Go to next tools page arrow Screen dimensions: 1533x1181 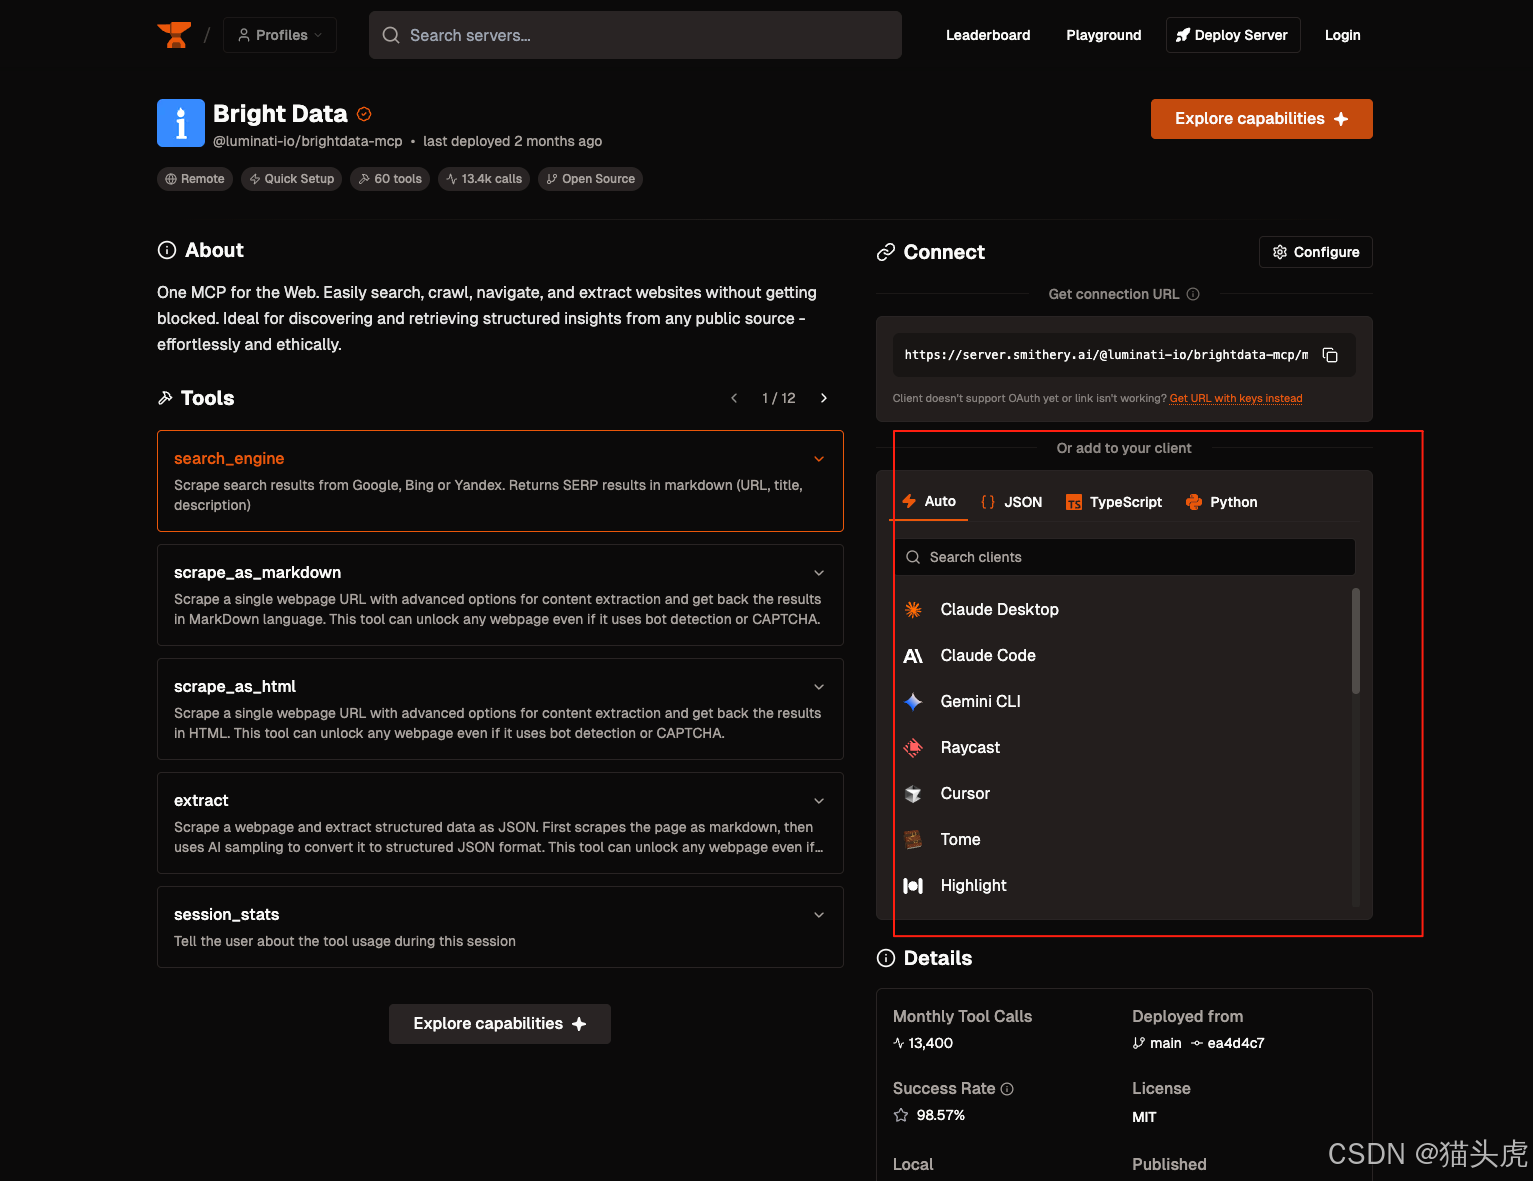pyautogui.click(x=824, y=398)
